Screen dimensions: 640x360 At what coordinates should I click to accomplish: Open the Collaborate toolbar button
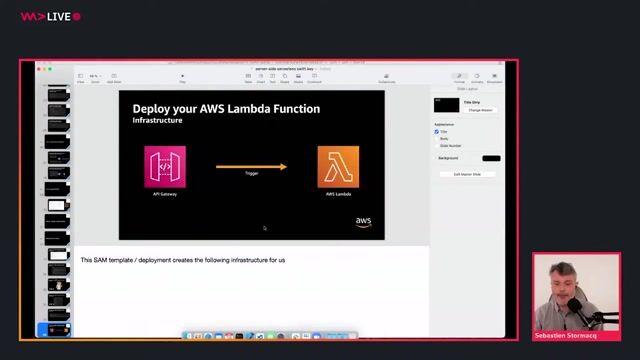tap(387, 78)
